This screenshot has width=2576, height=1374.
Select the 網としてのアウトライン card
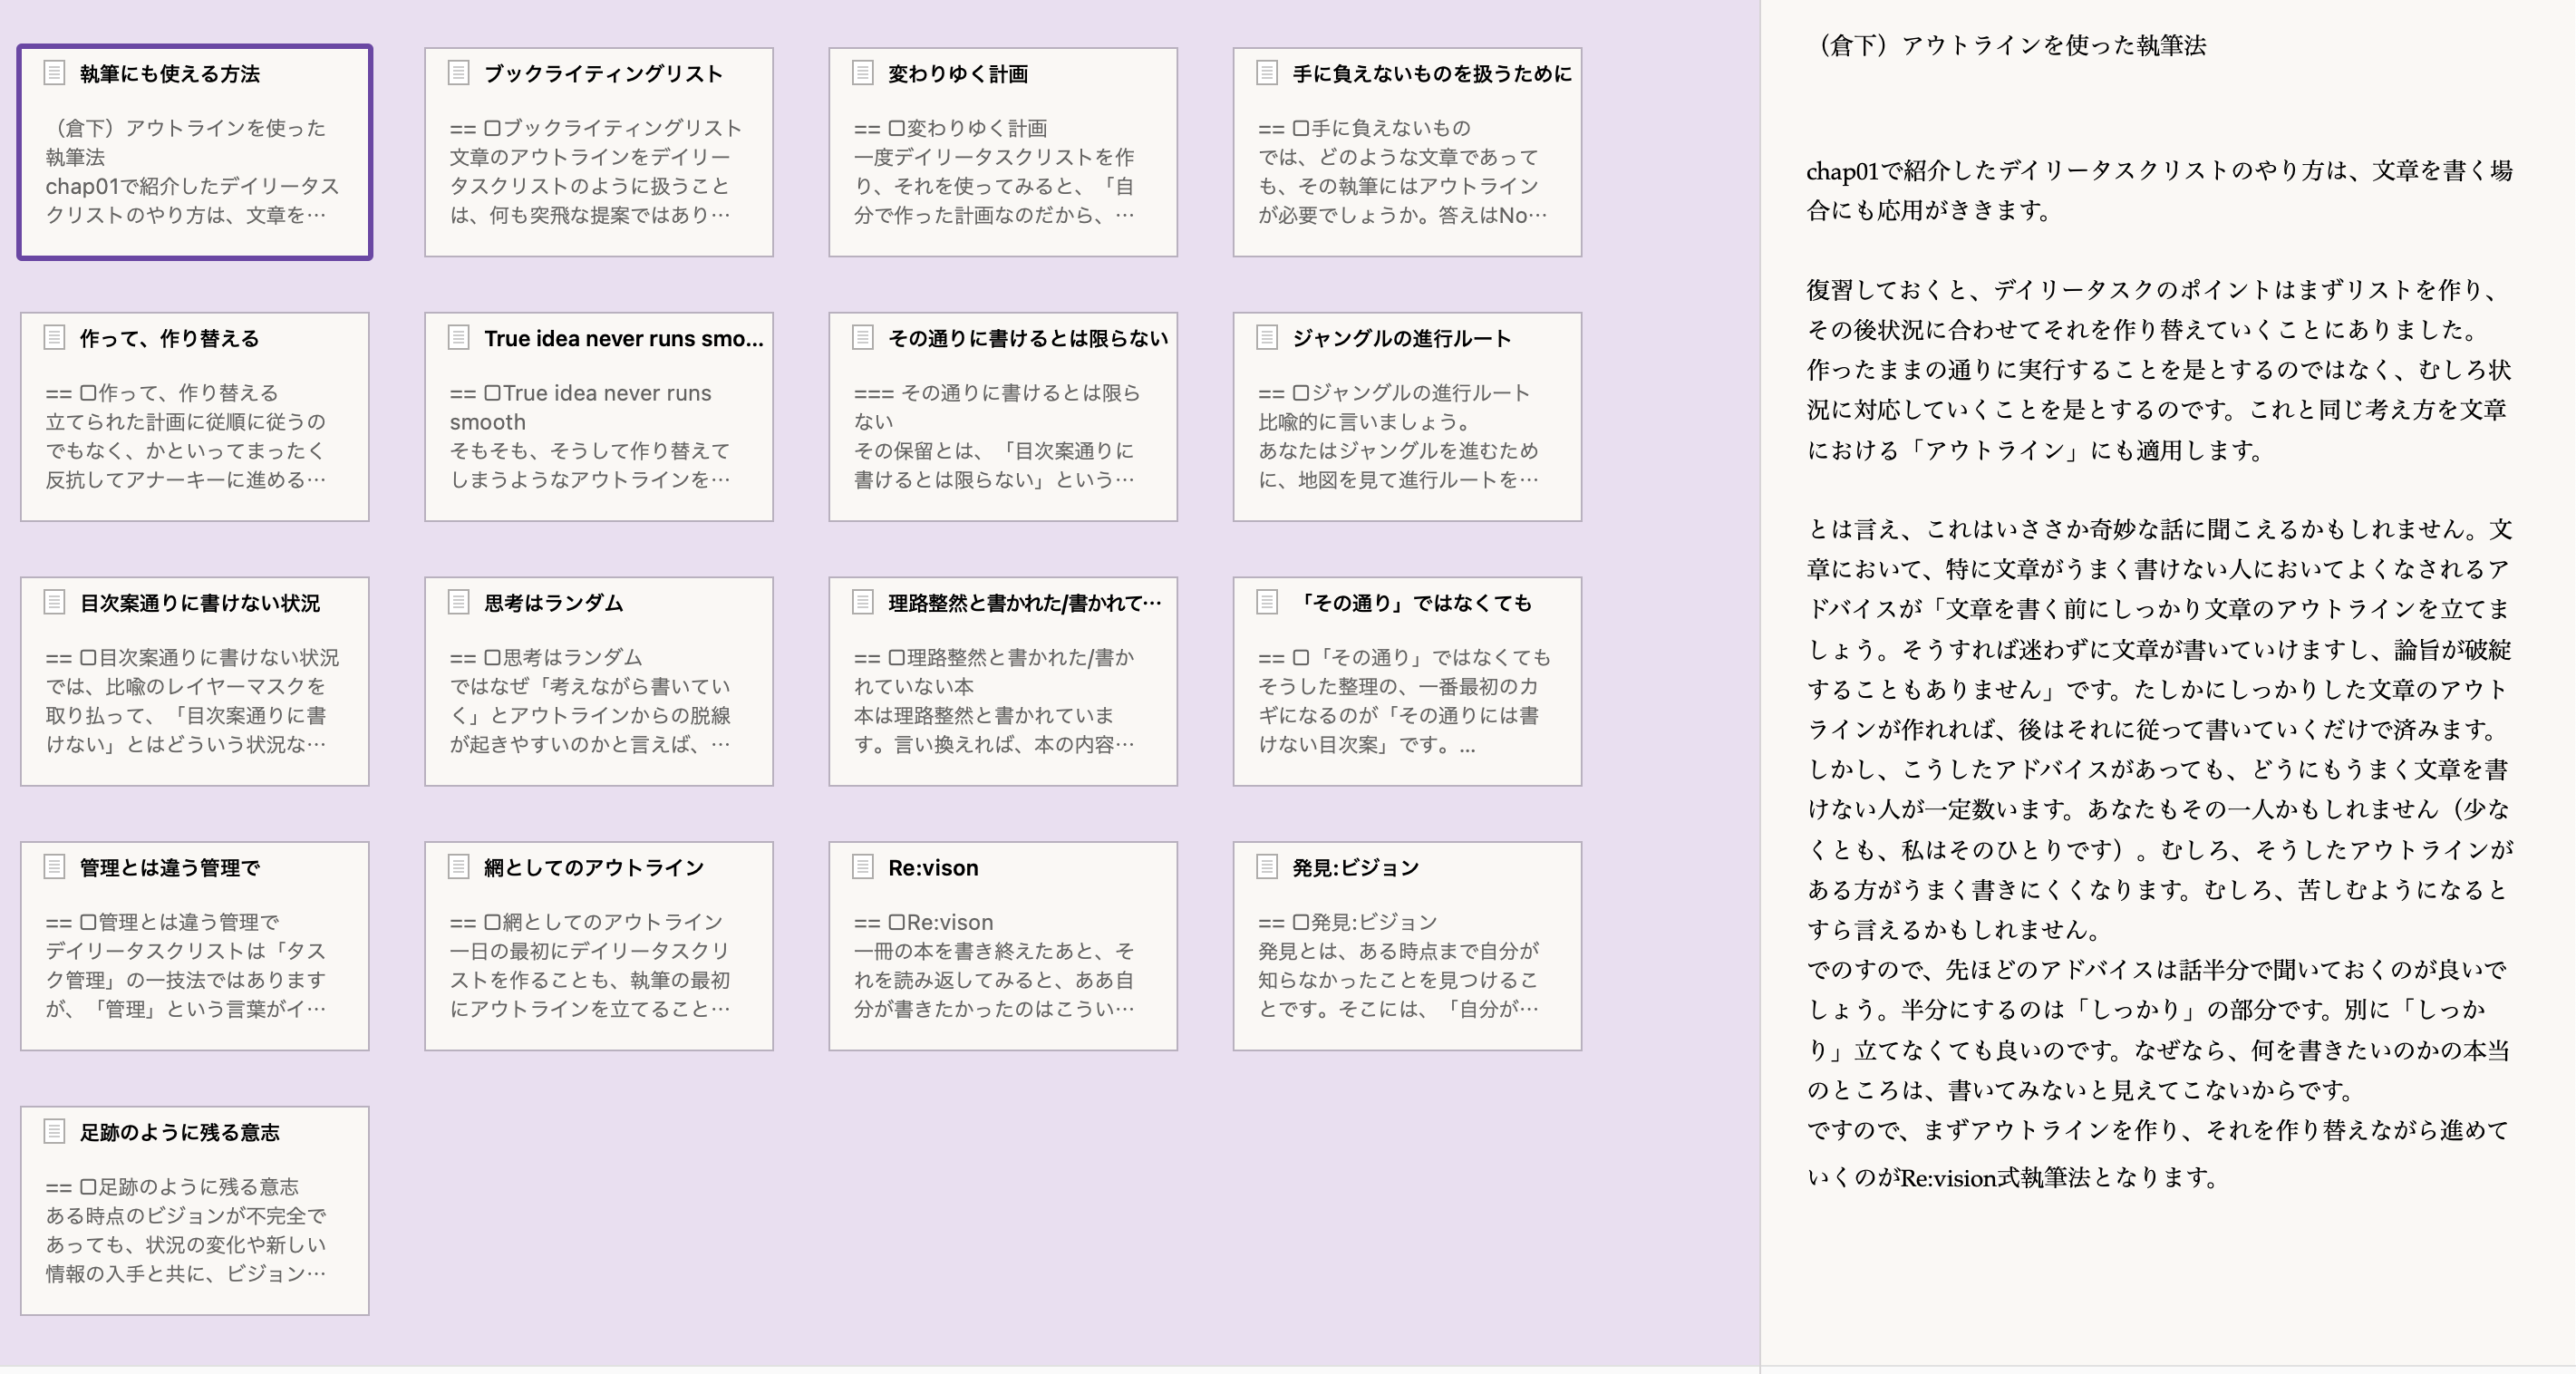598,946
